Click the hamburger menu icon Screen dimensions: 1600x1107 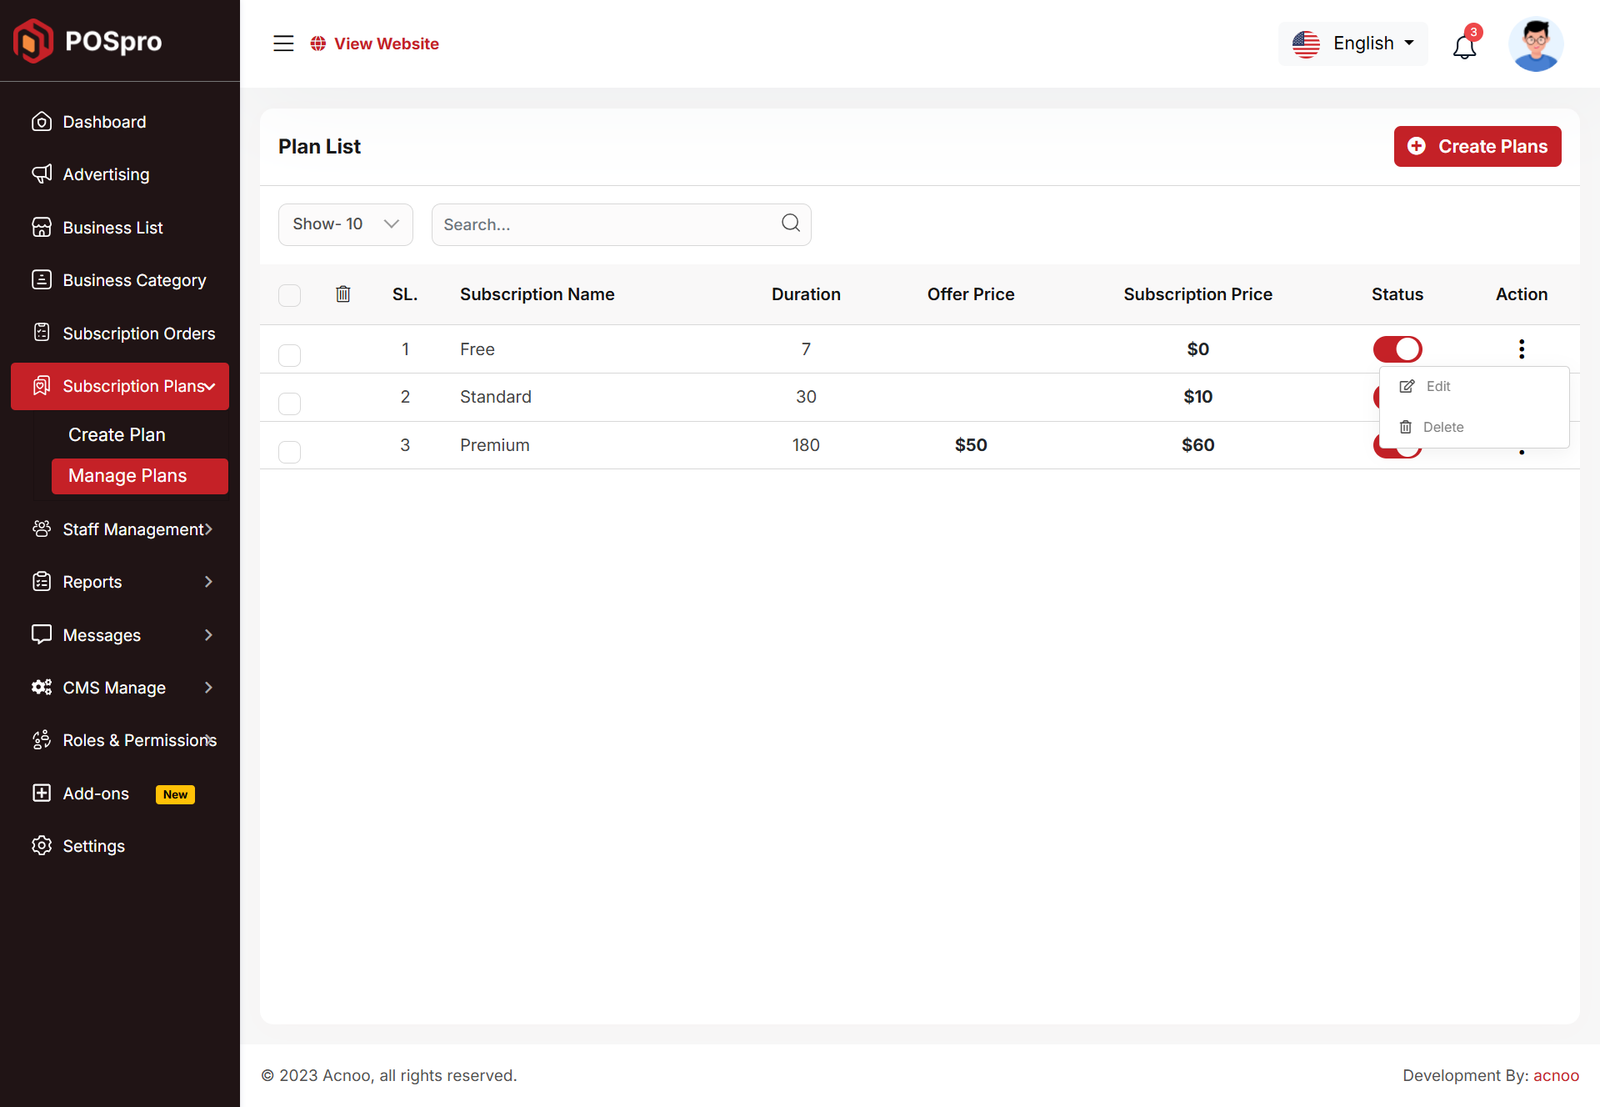[283, 43]
